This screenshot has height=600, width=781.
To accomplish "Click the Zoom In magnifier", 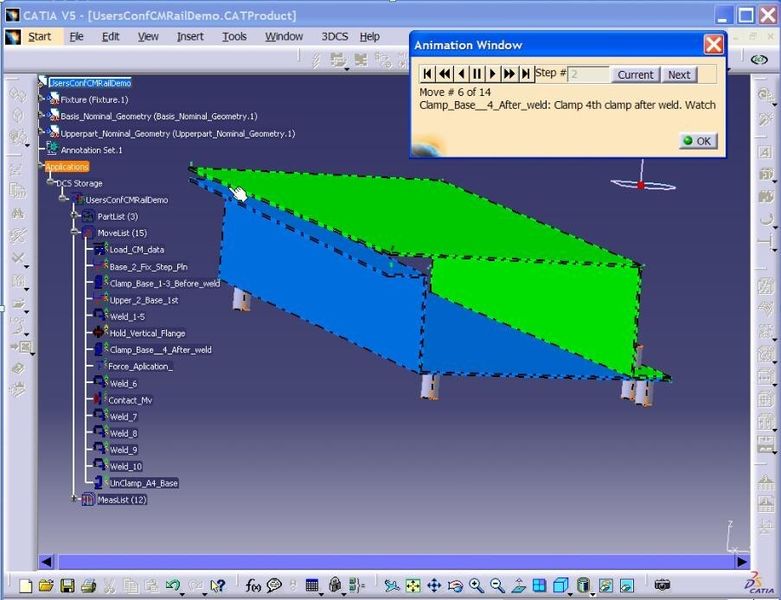I will (x=476, y=586).
